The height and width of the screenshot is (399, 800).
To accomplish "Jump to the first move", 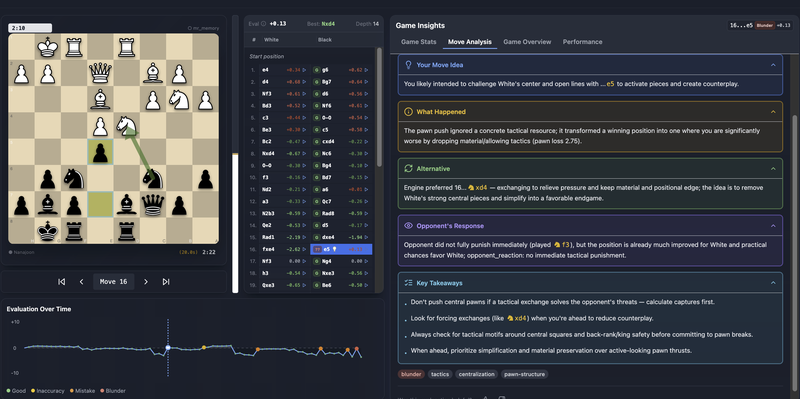I will coord(62,282).
